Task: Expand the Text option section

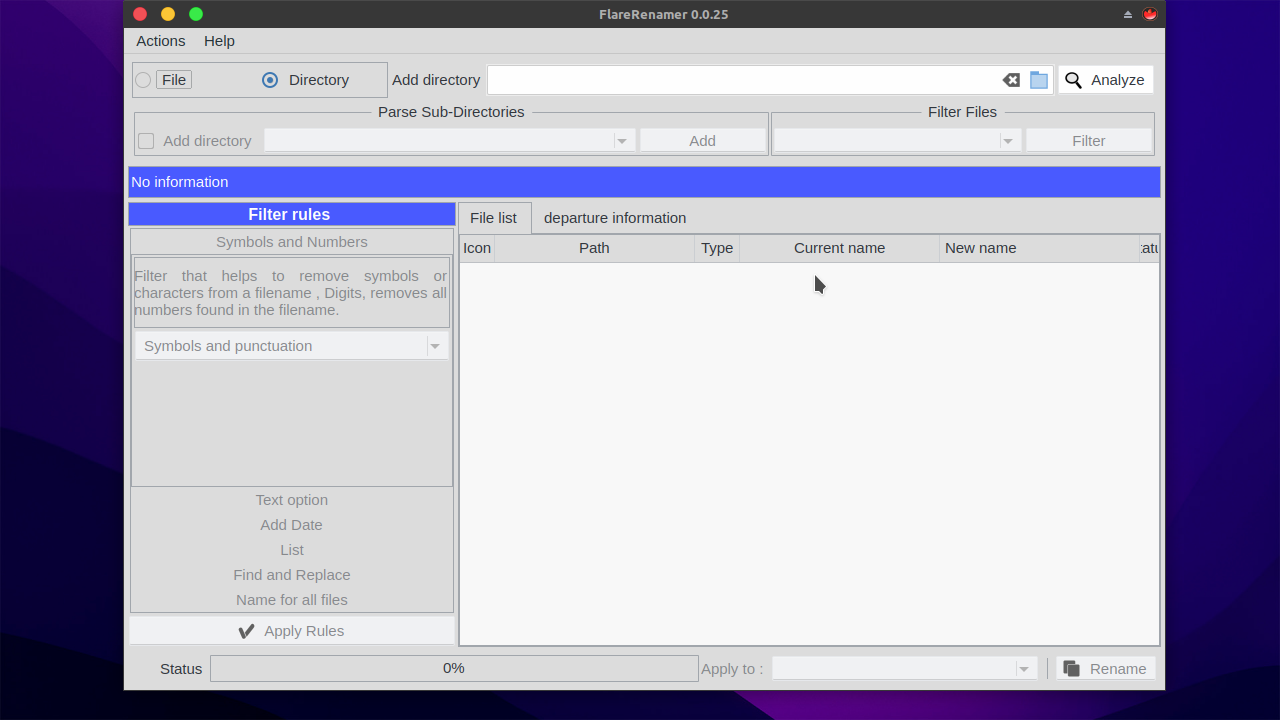Action: coord(292,500)
